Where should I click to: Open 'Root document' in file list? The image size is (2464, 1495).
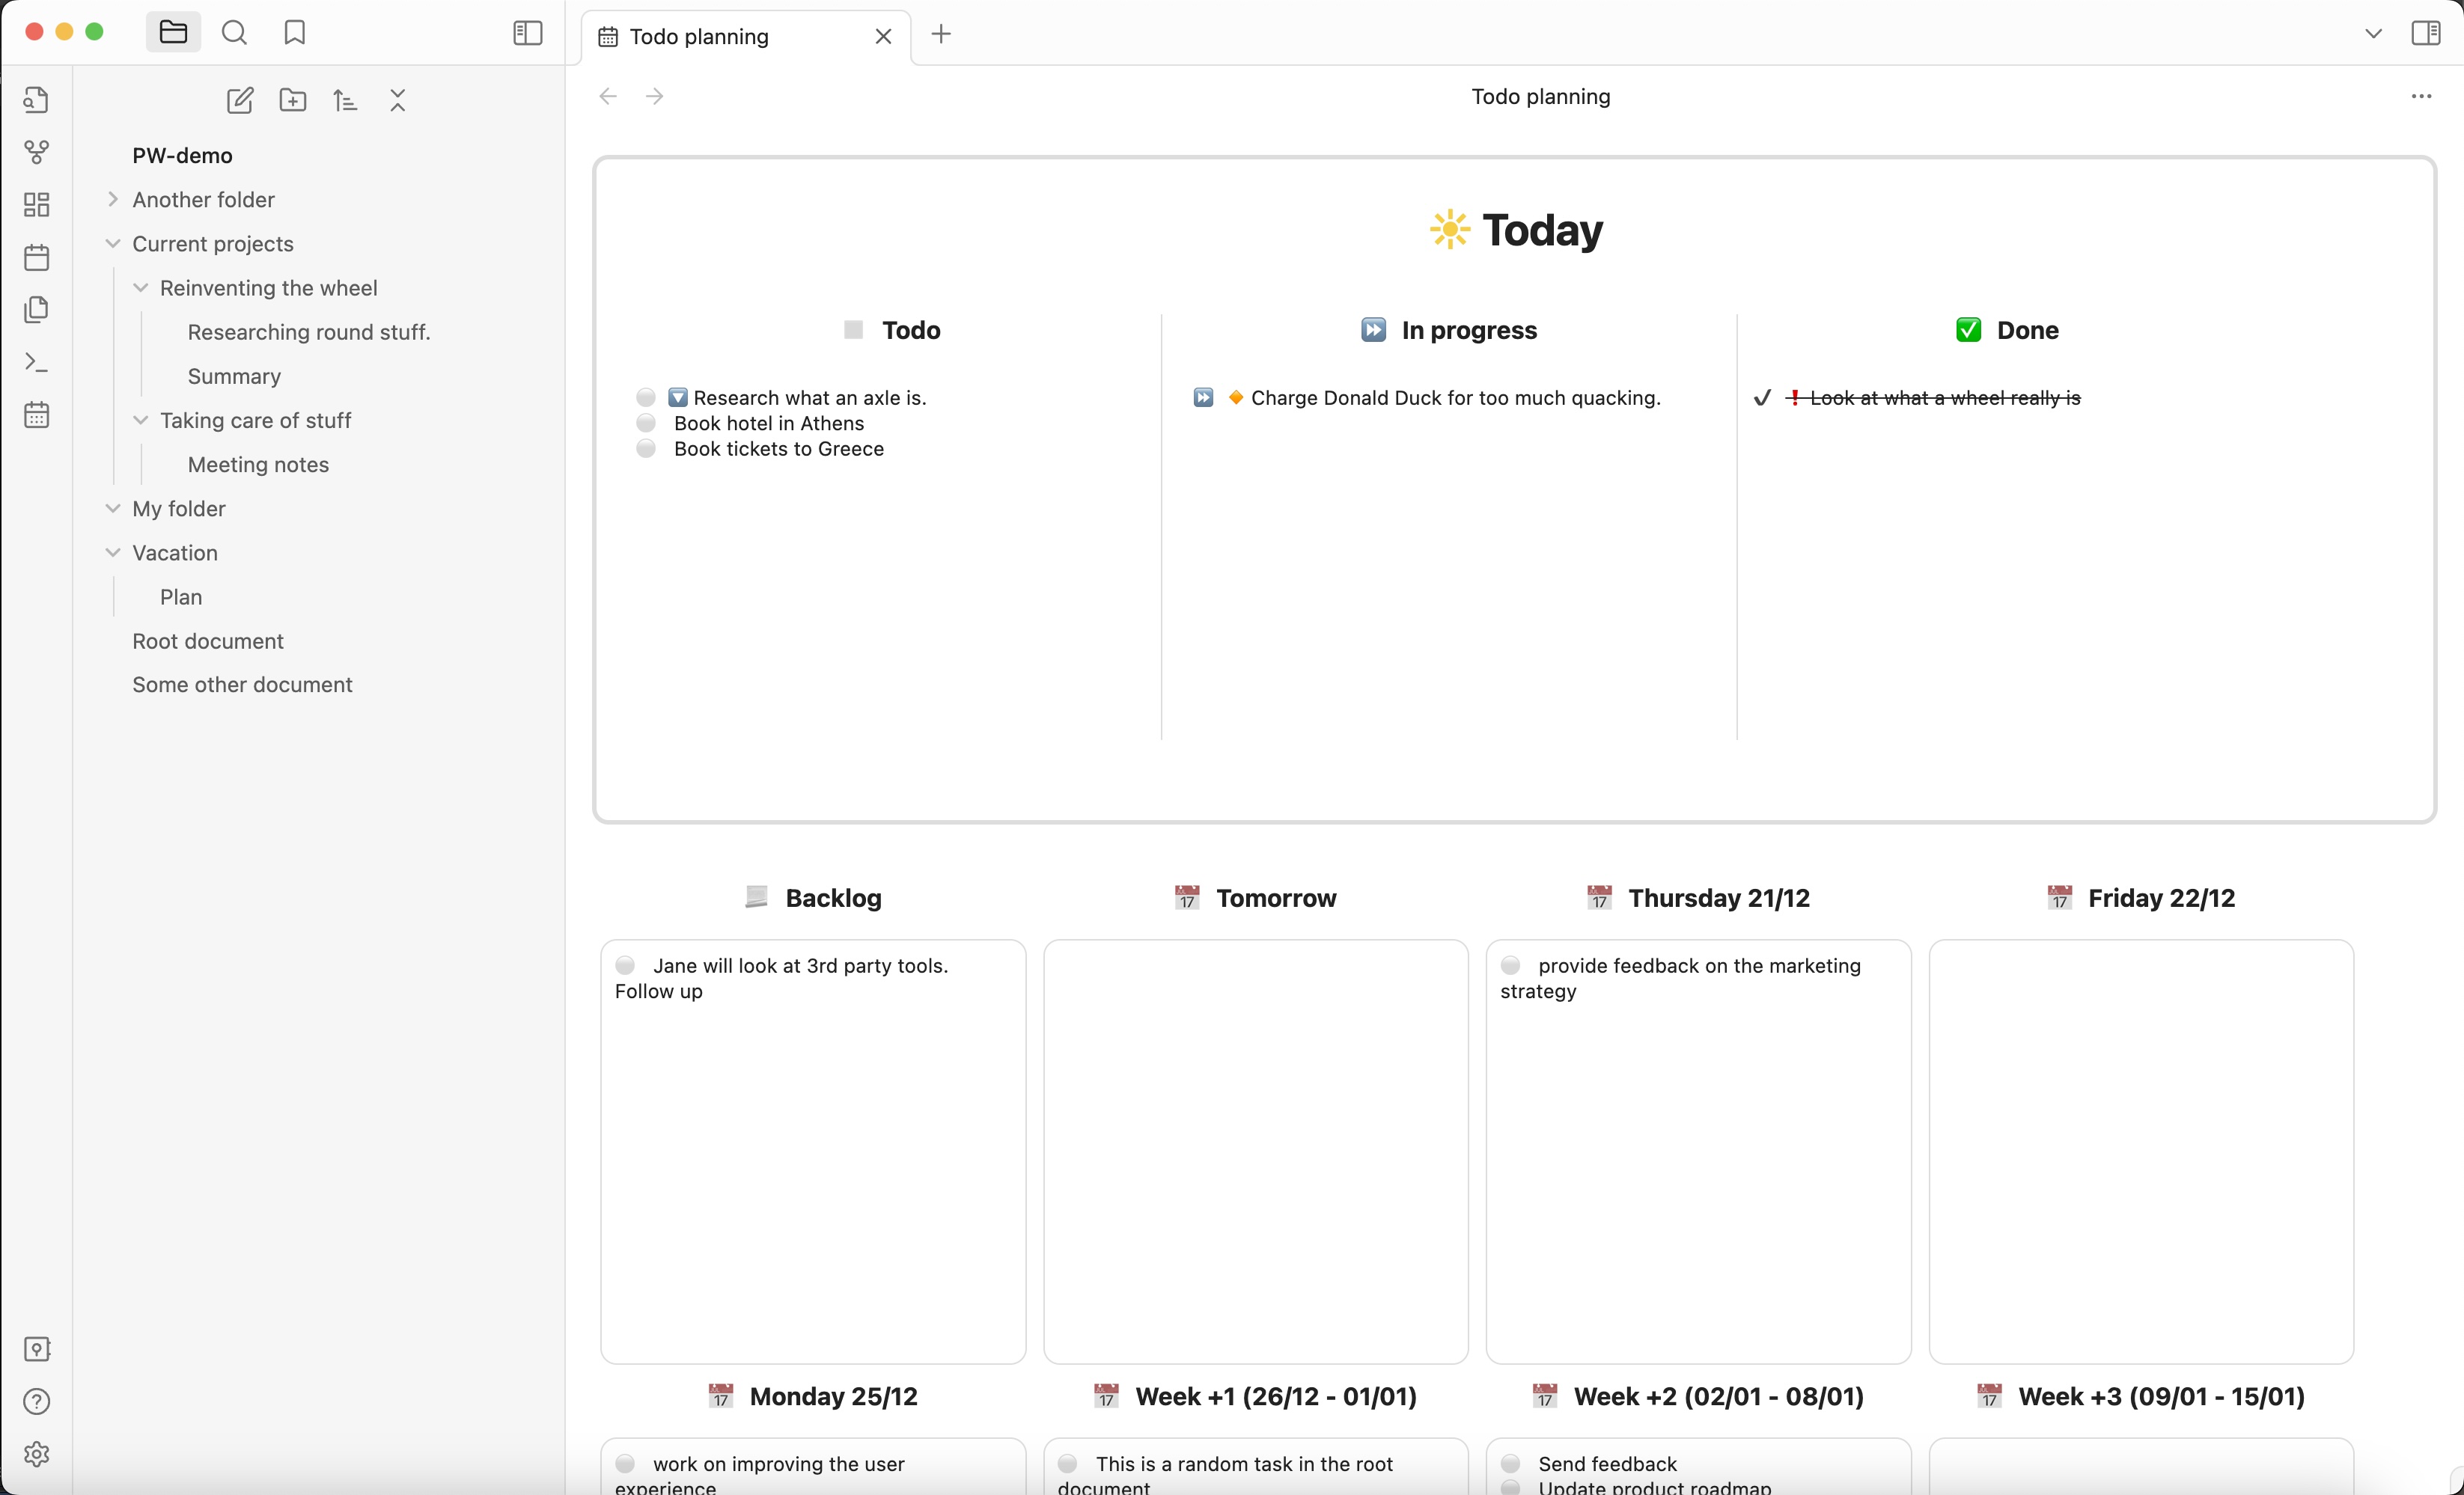tap(208, 641)
